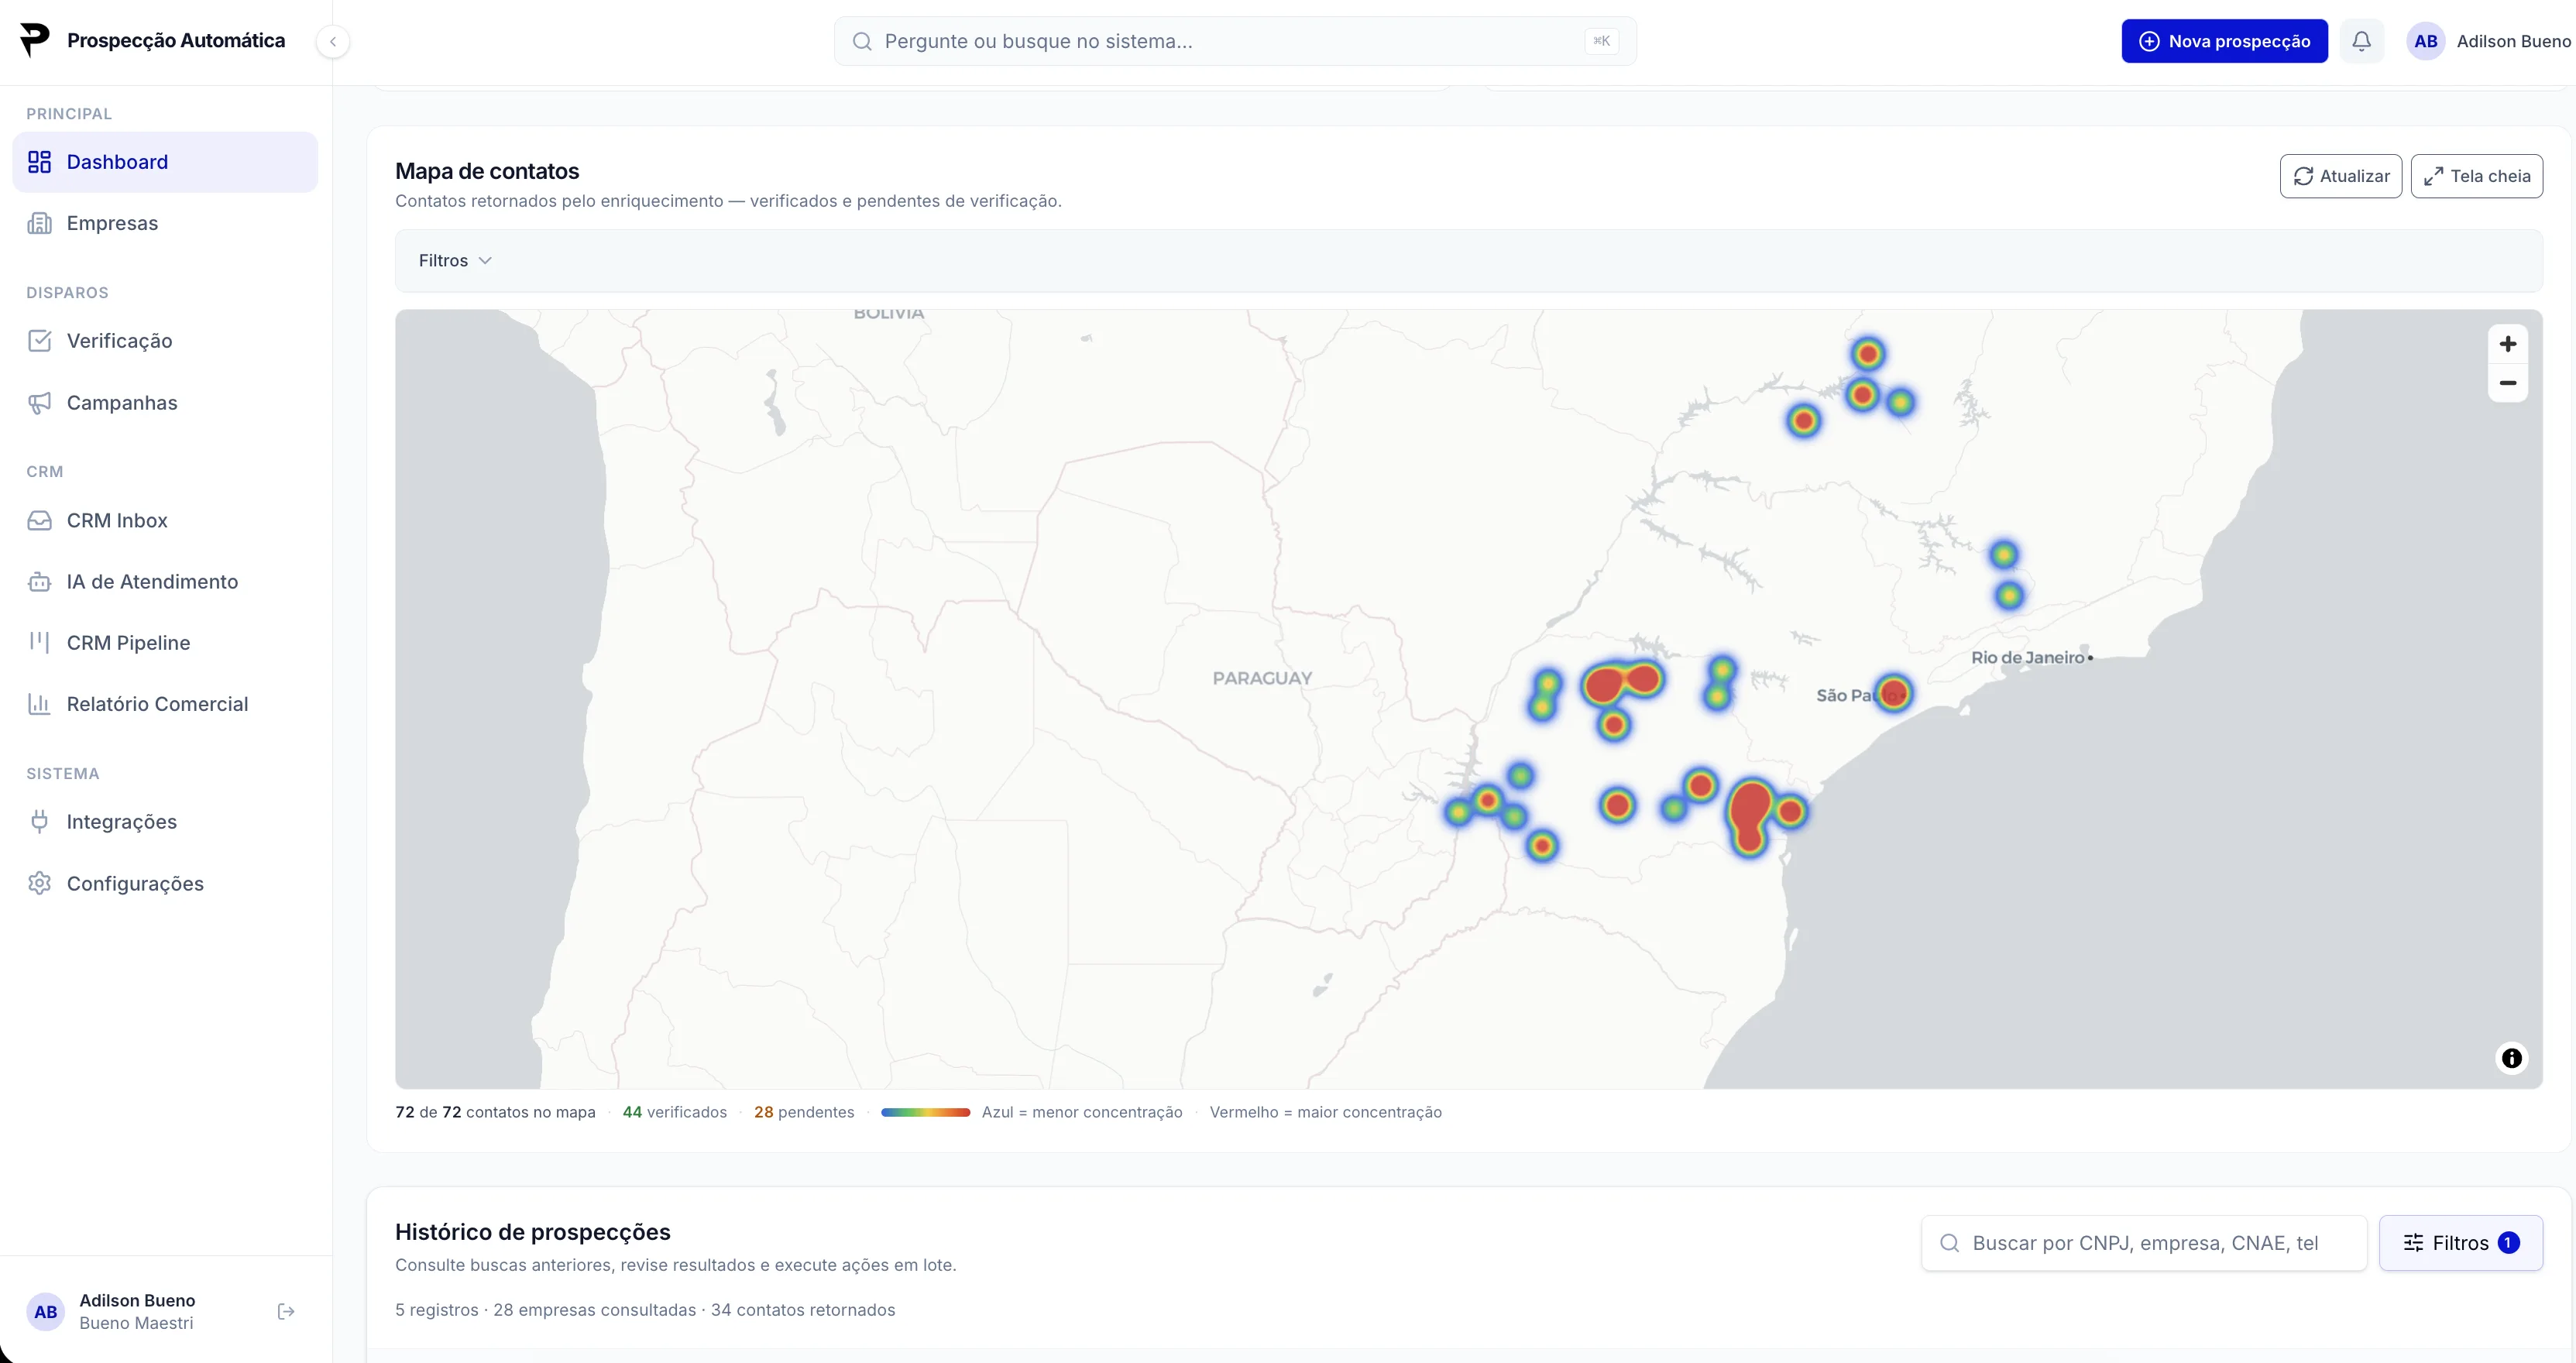Click the '44 verificados' count
Image resolution: width=2576 pixels, height=1363 pixels.
coord(674,1112)
